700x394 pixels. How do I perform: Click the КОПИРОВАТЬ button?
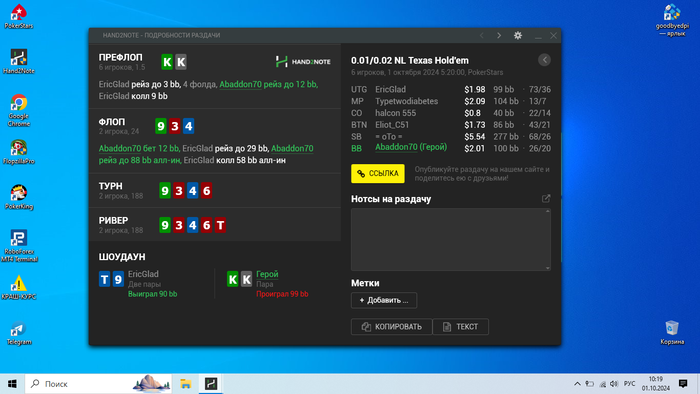[x=392, y=327]
